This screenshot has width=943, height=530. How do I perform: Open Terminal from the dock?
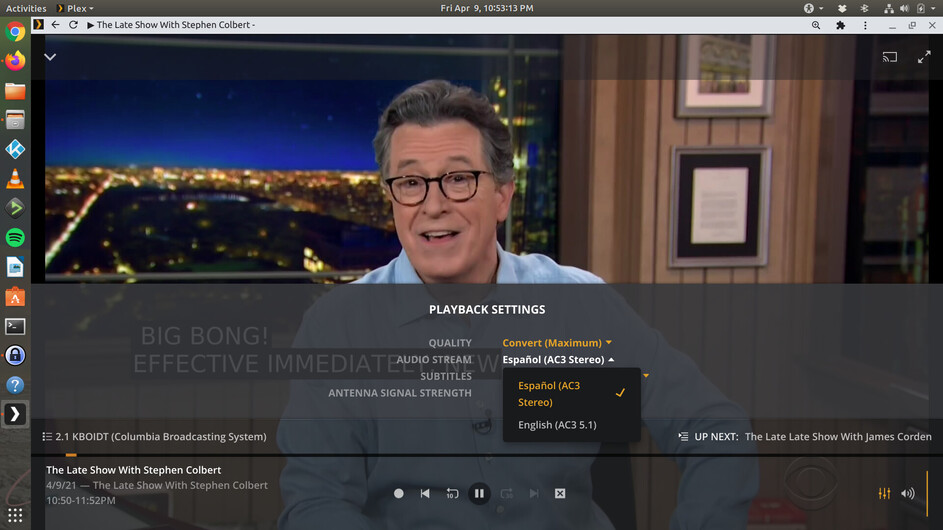coord(15,326)
